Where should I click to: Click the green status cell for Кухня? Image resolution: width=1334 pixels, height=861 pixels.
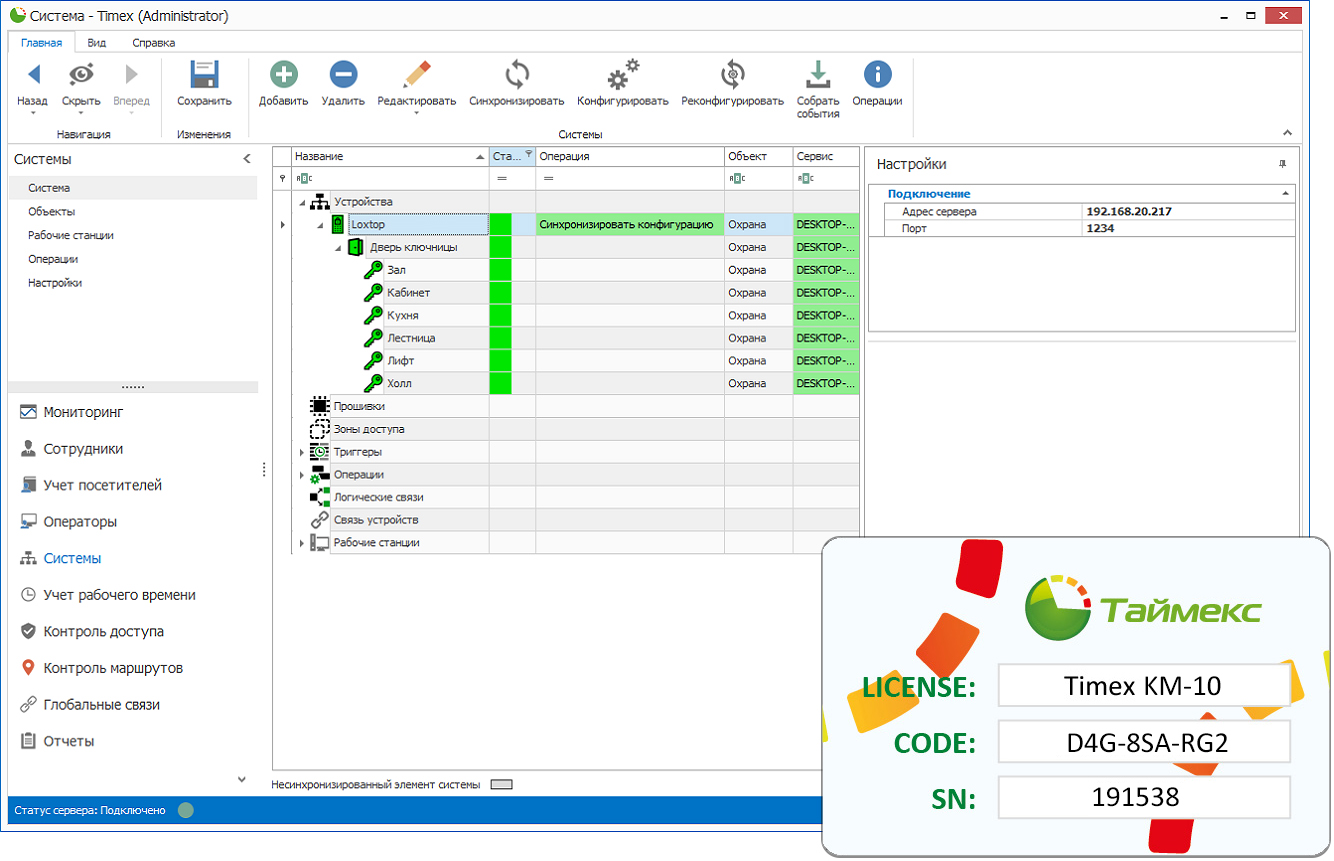tap(500, 315)
